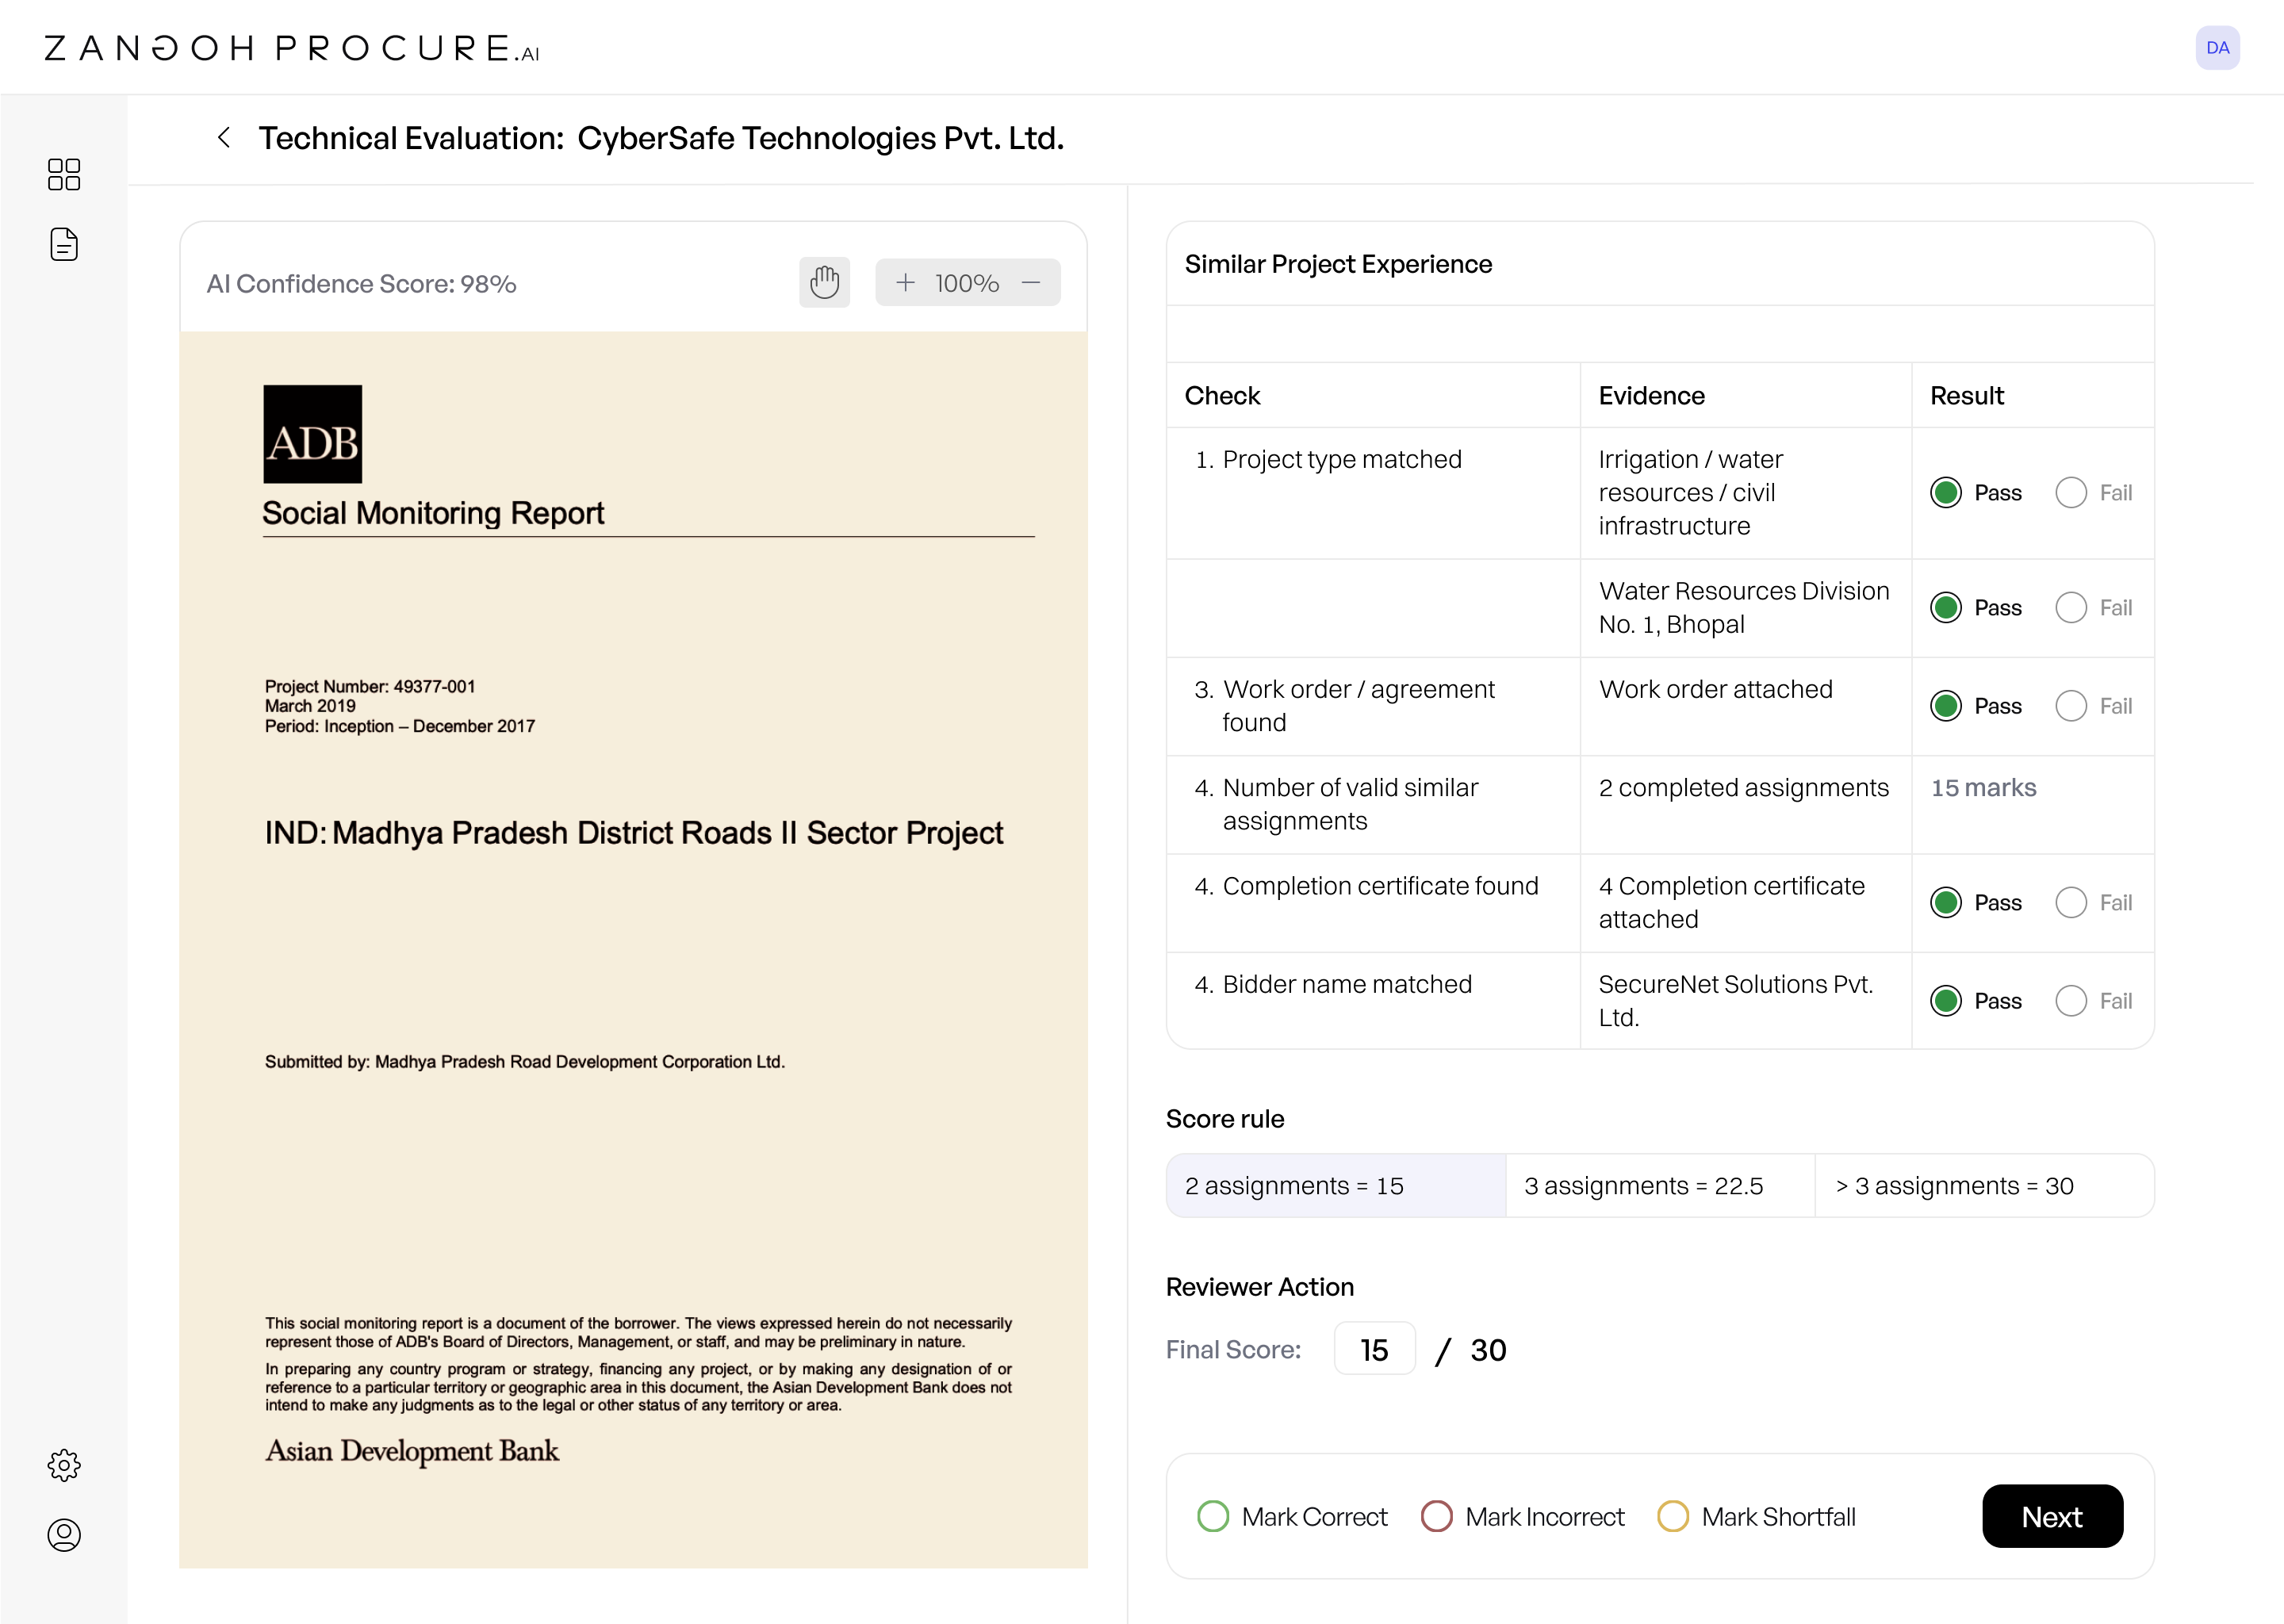Select score rule 3 assignments = 22.5
The image size is (2284, 1624).
point(1660,1186)
